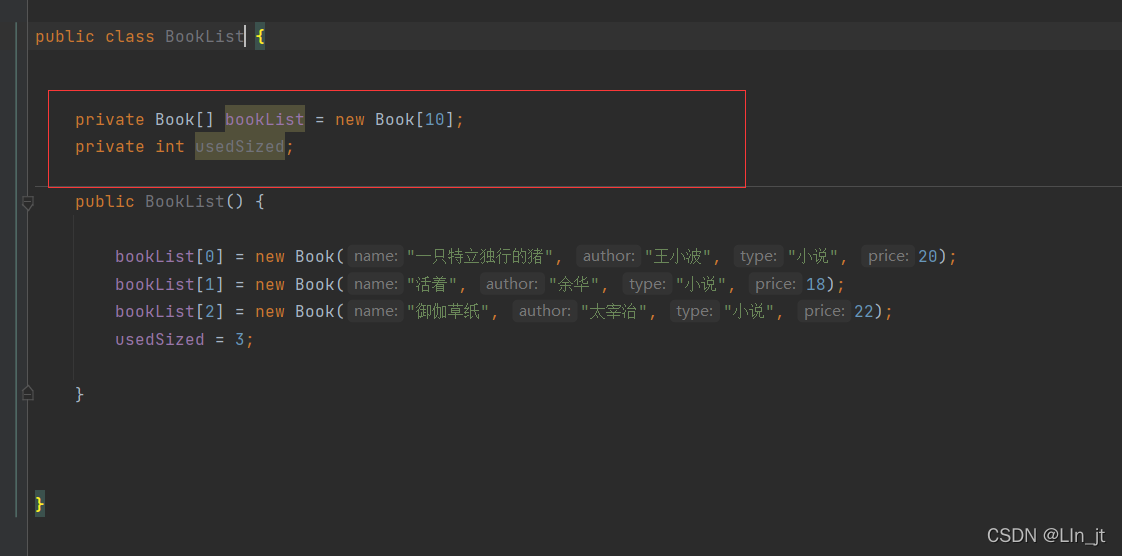Click the book name string "活着"
Viewport: 1122px width, 556px height.
pyautogui.click(x=432, y=284)
